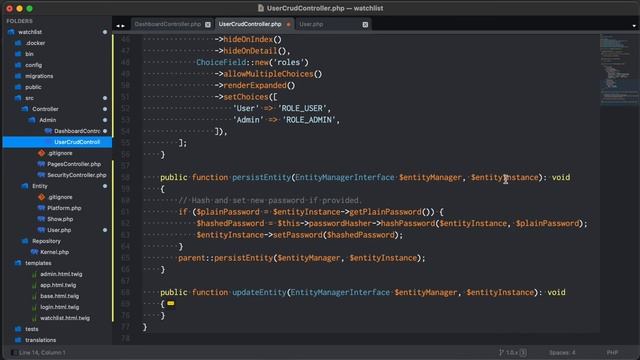Click the hashPassword method call
The height and width of the screenshot is (360, 640).
408,224
